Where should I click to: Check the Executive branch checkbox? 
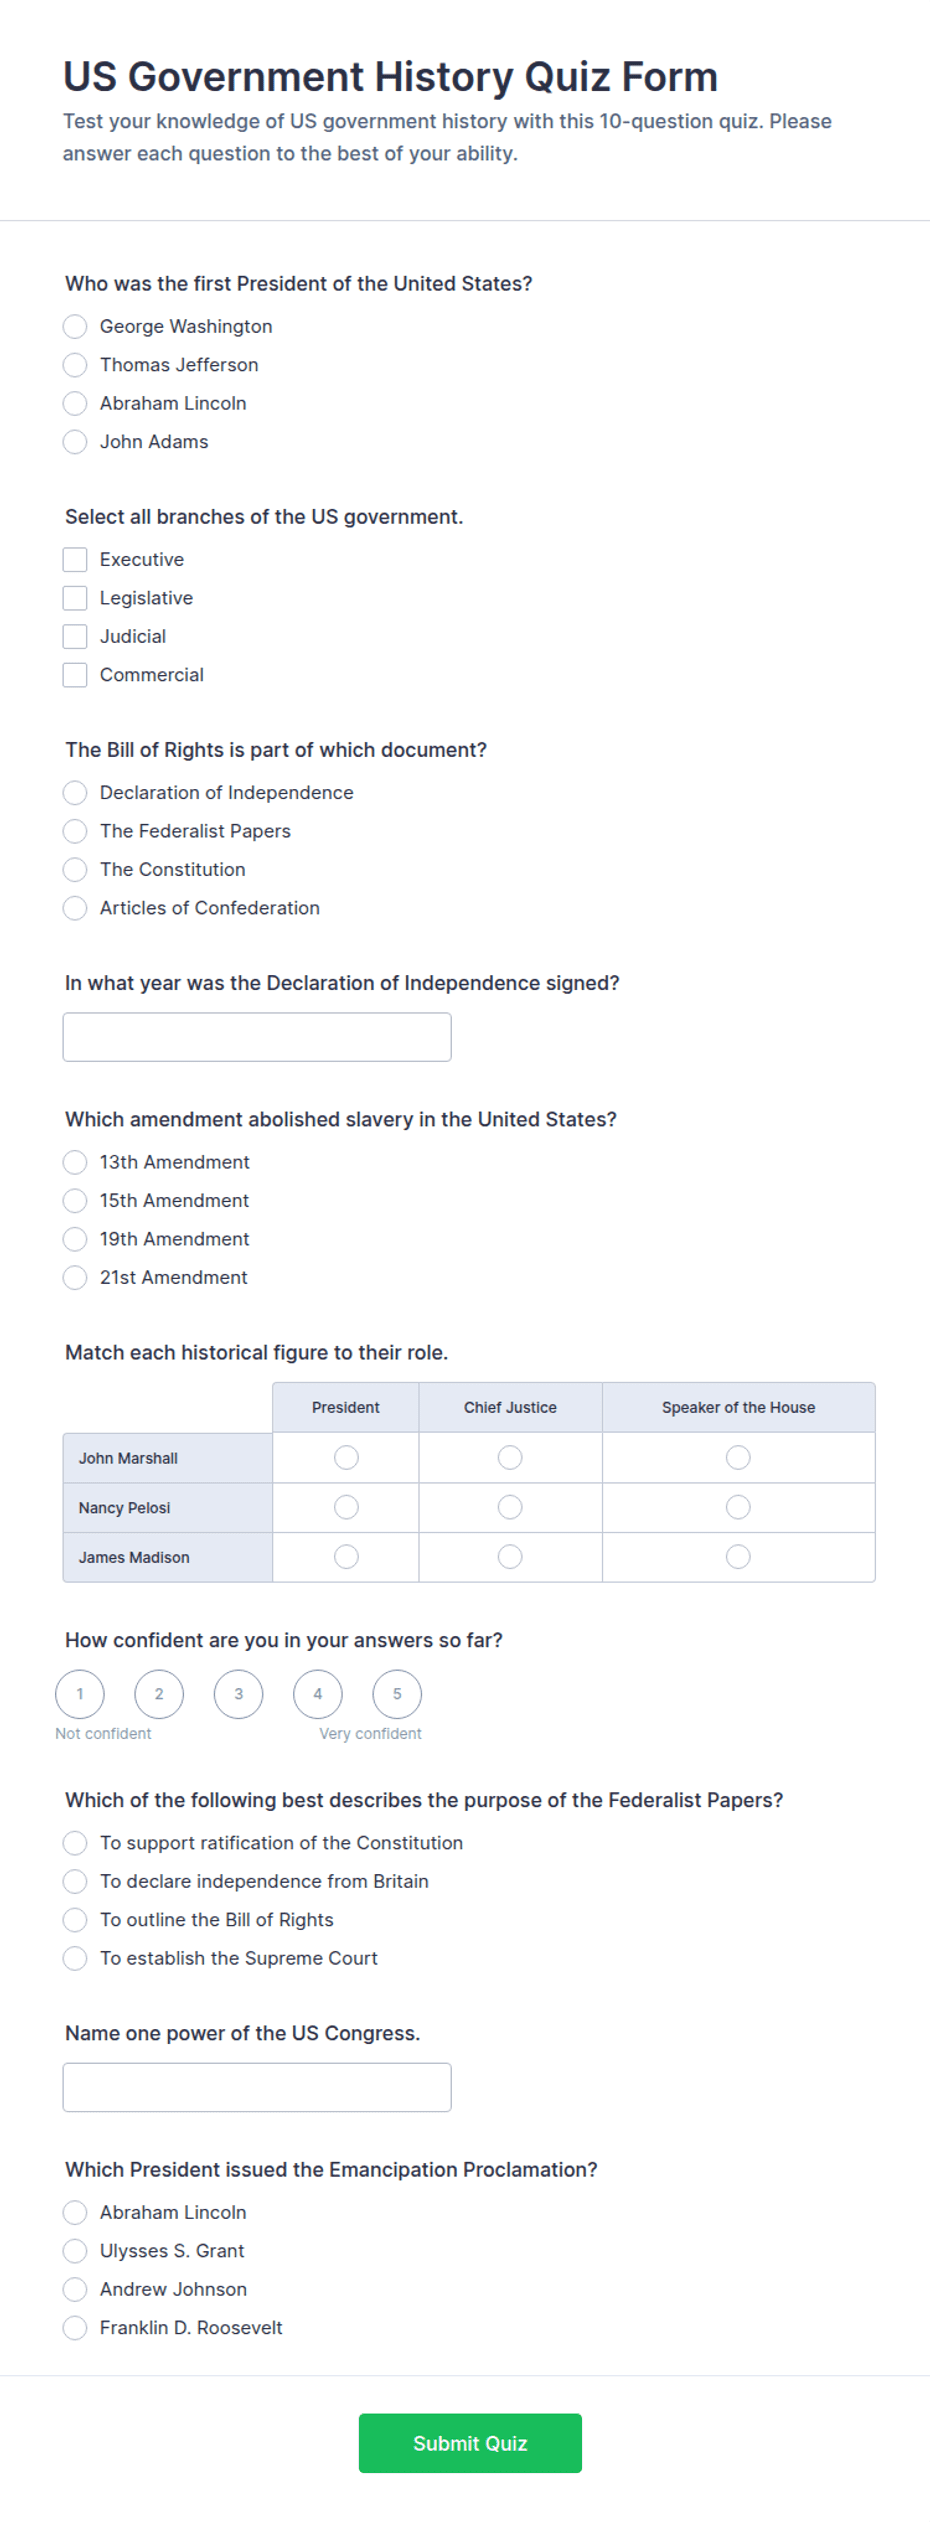click(75, 560)
